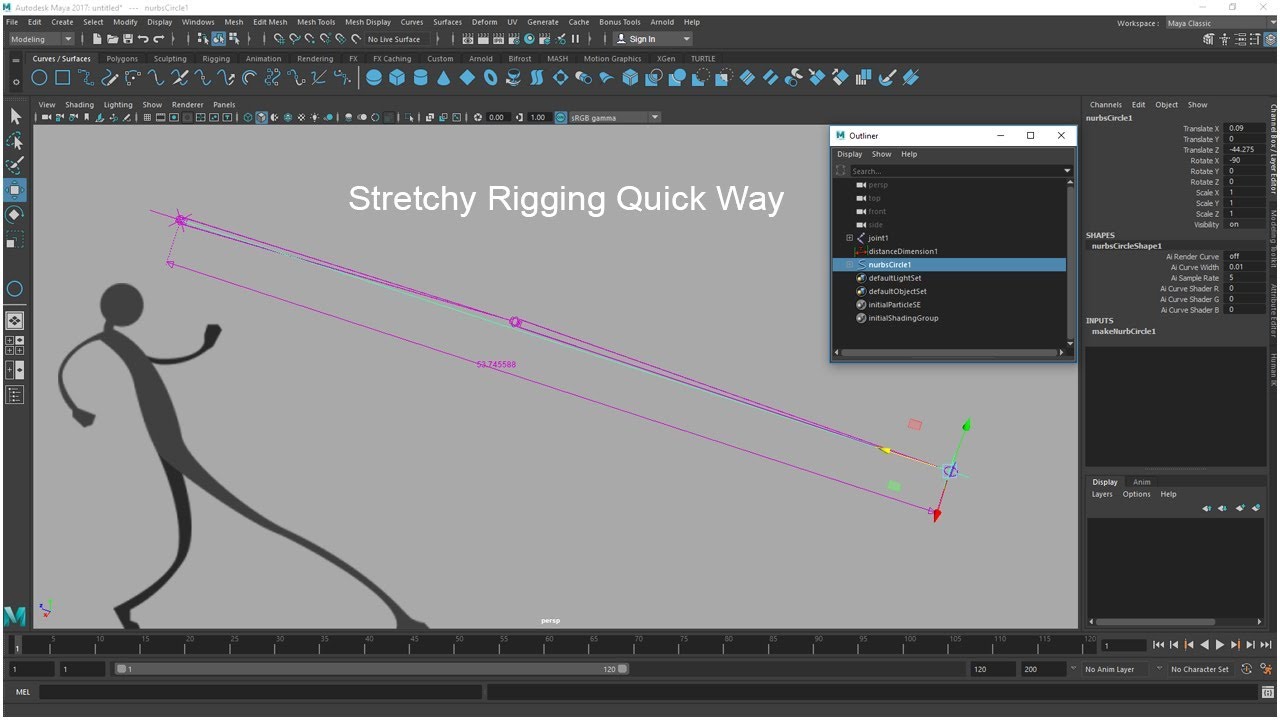Click the New Scene icon
The height and width of the screenshot is (720, 1280).
click(97, 39)
